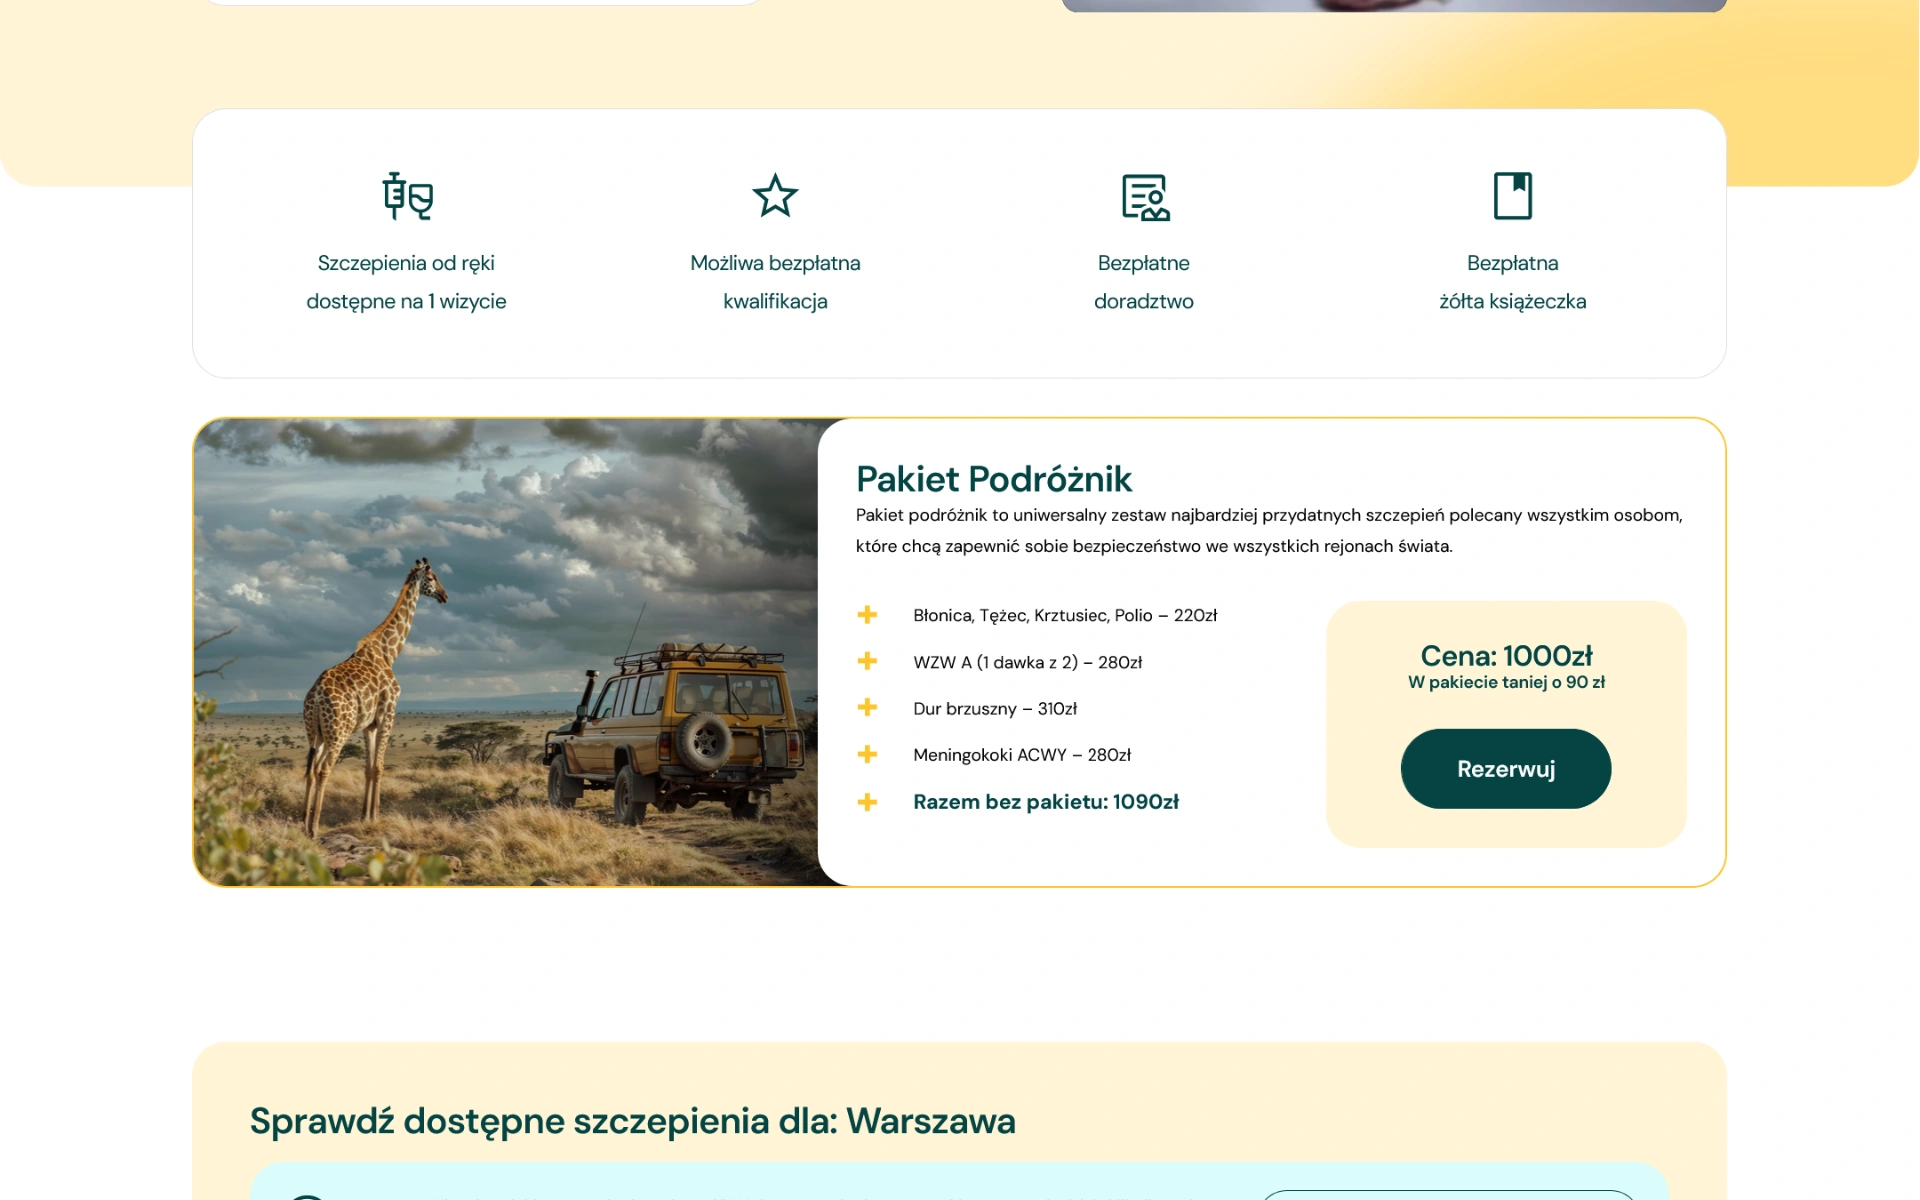Click the Bezpłatne doradztwo label

(x=1143, y=282)
